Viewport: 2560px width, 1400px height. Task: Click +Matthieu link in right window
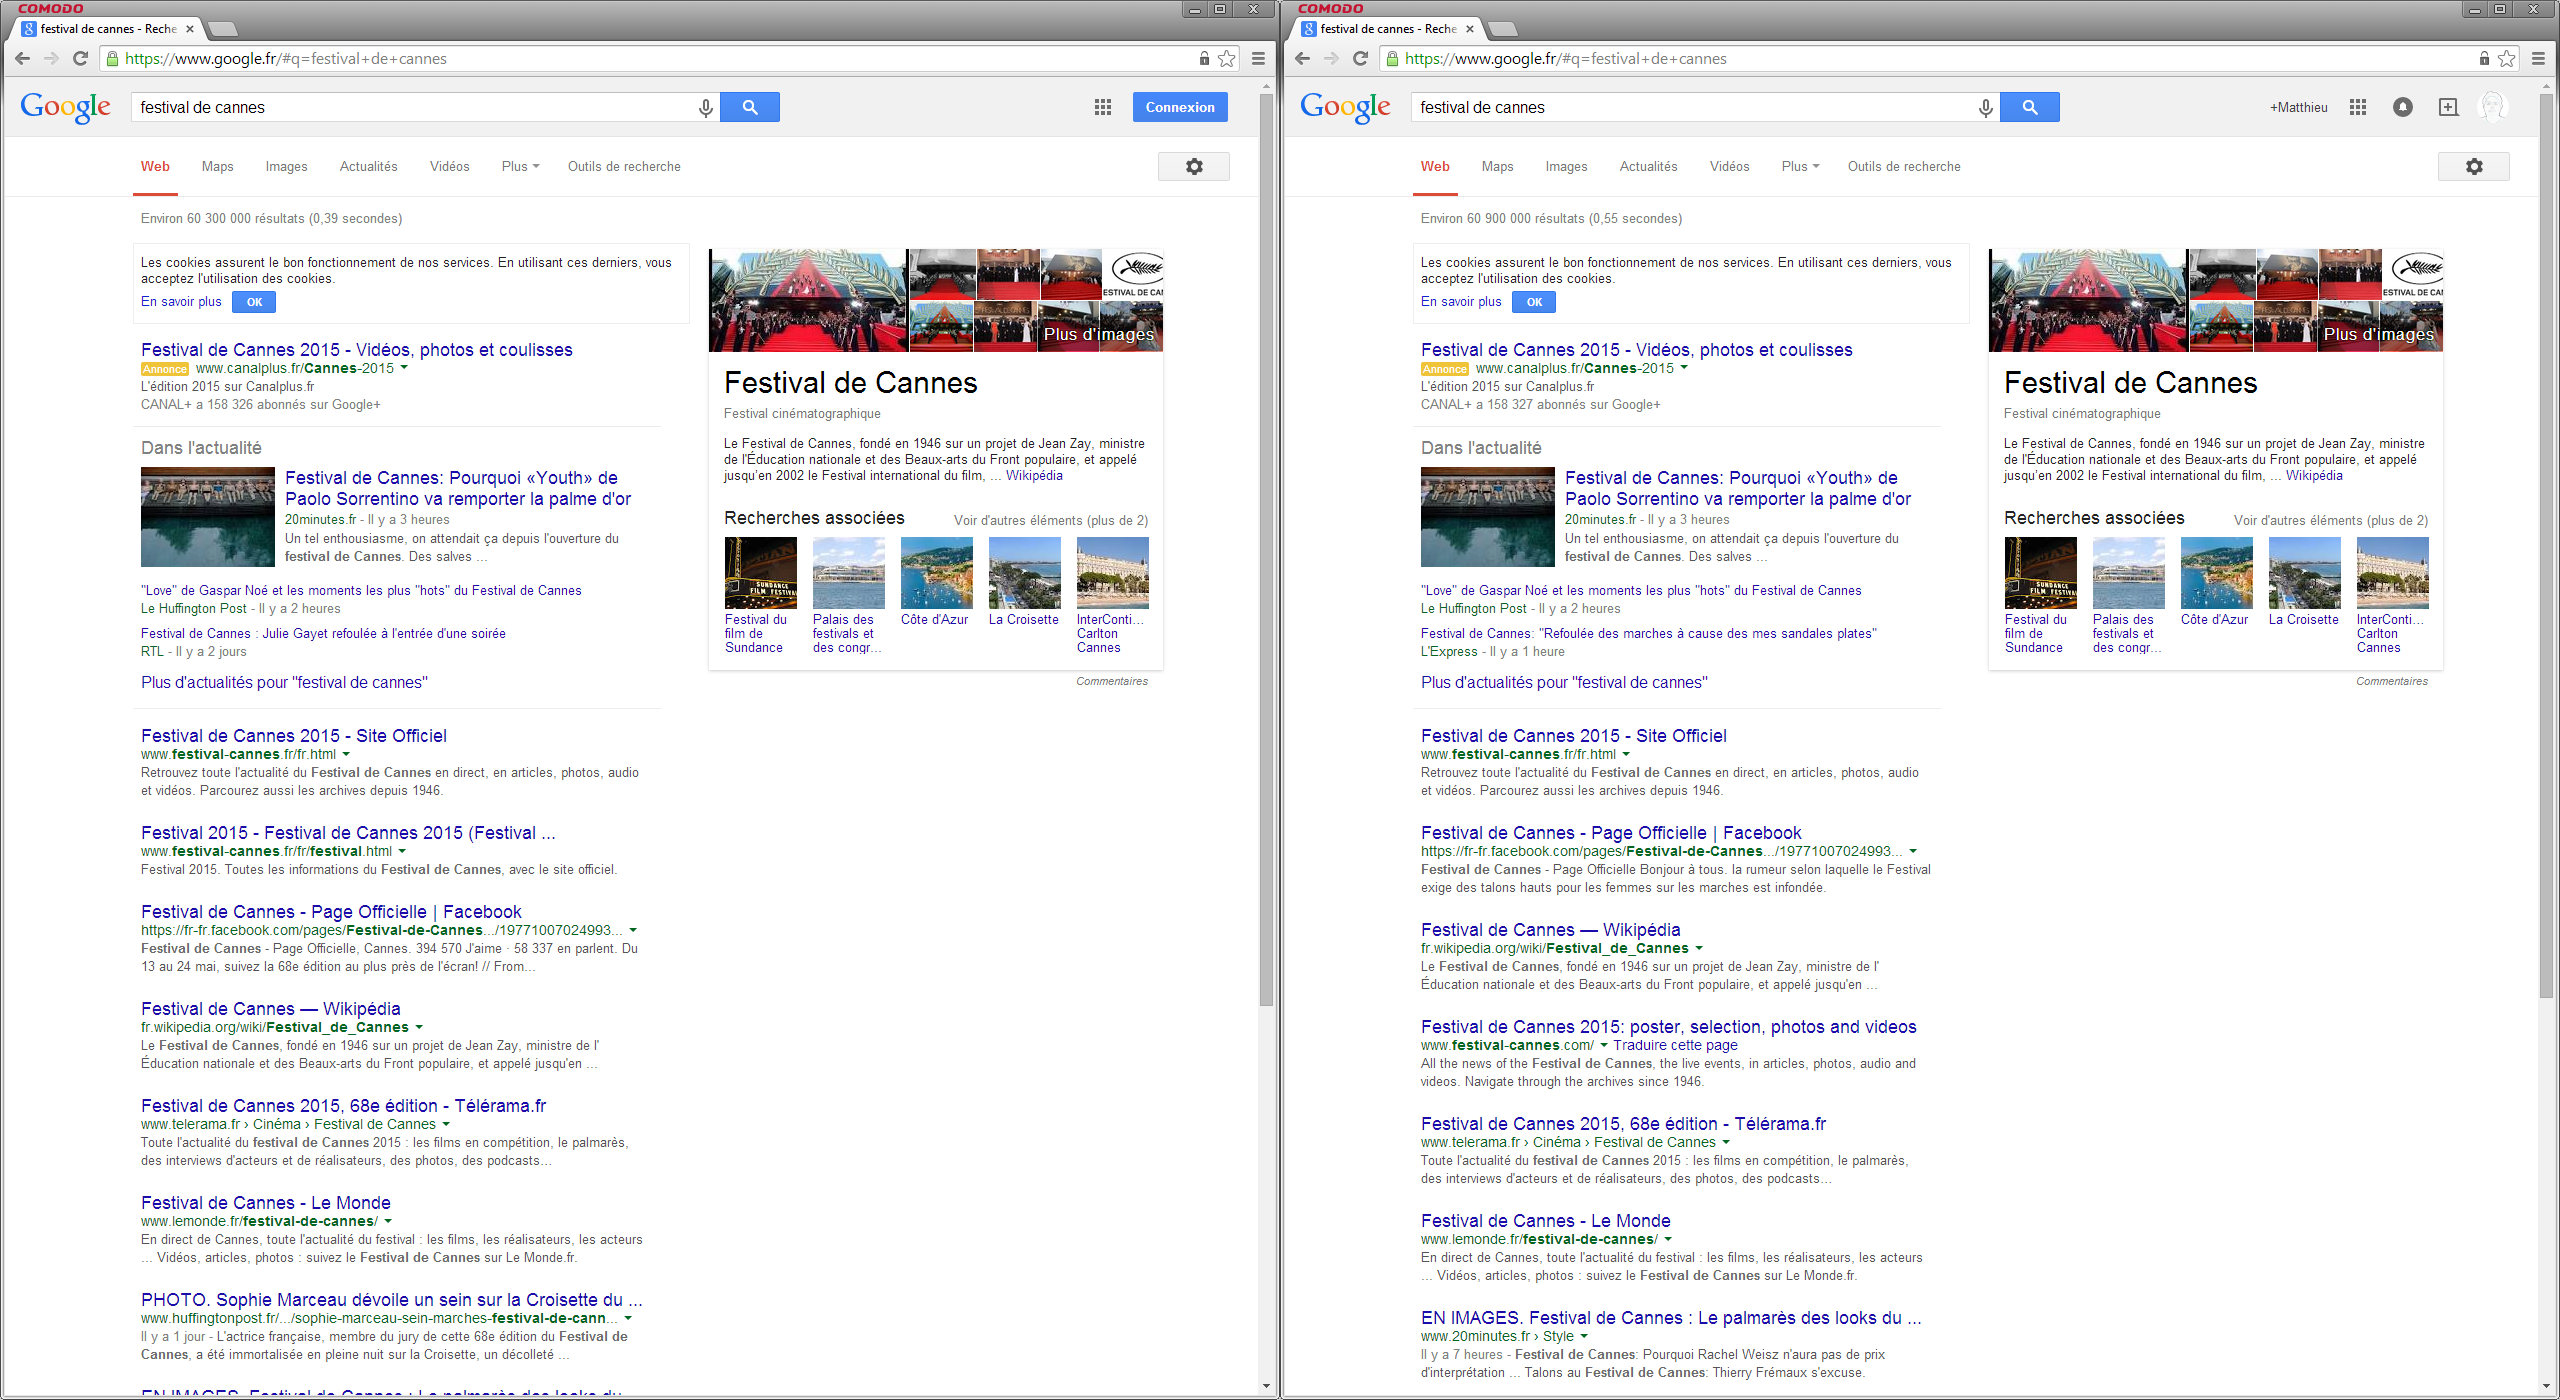point(2298,107)
